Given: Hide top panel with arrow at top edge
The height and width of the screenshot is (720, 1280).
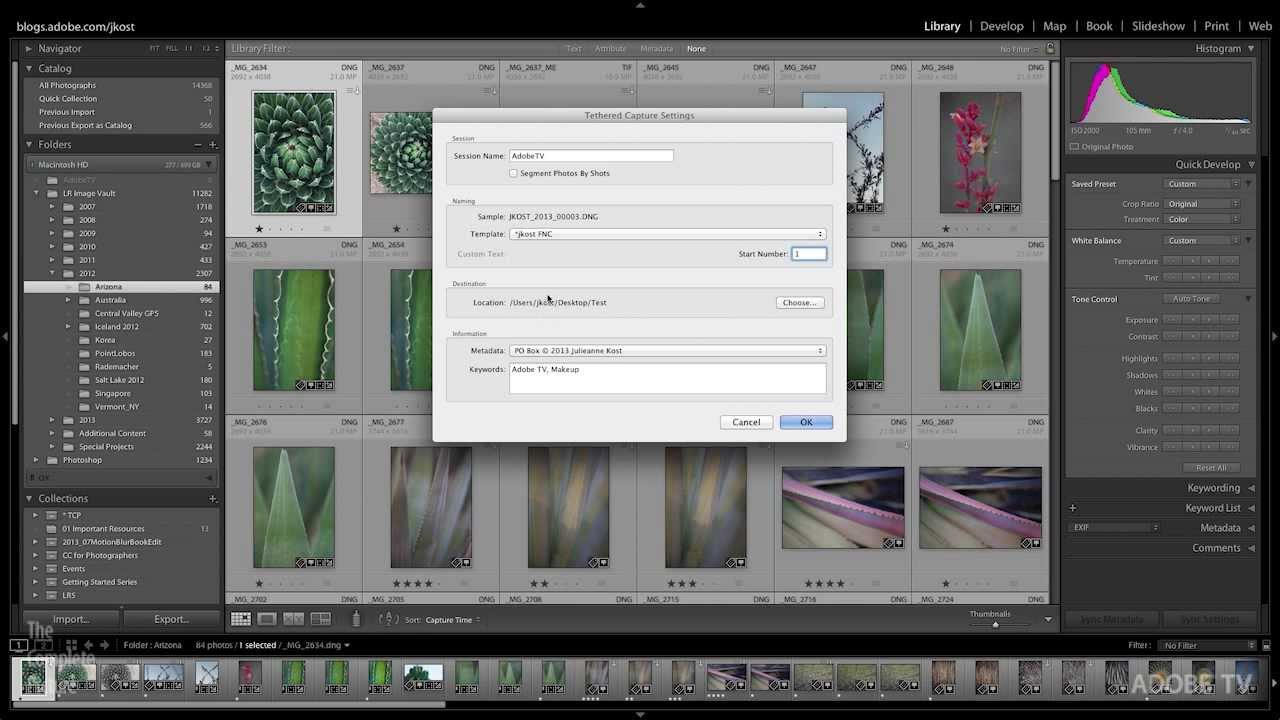Looking at the screenshot, I should [640, 5].
